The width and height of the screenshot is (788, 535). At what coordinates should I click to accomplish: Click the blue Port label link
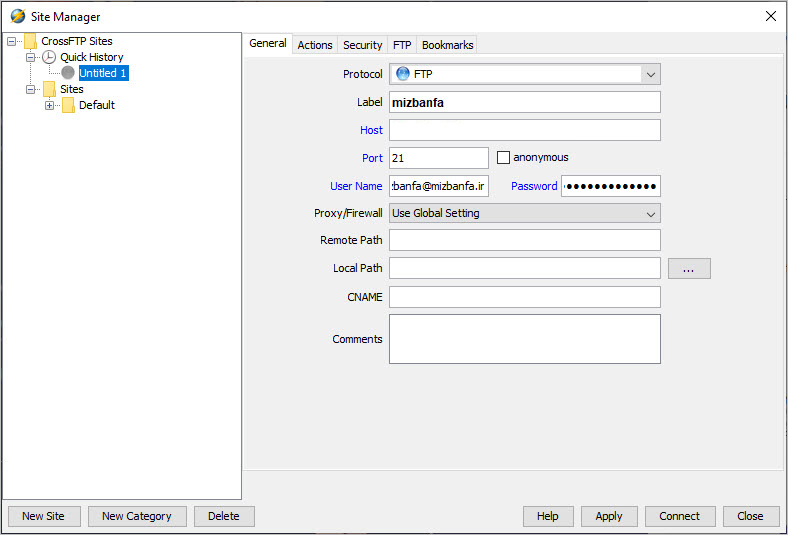click(x=372, y=158)
